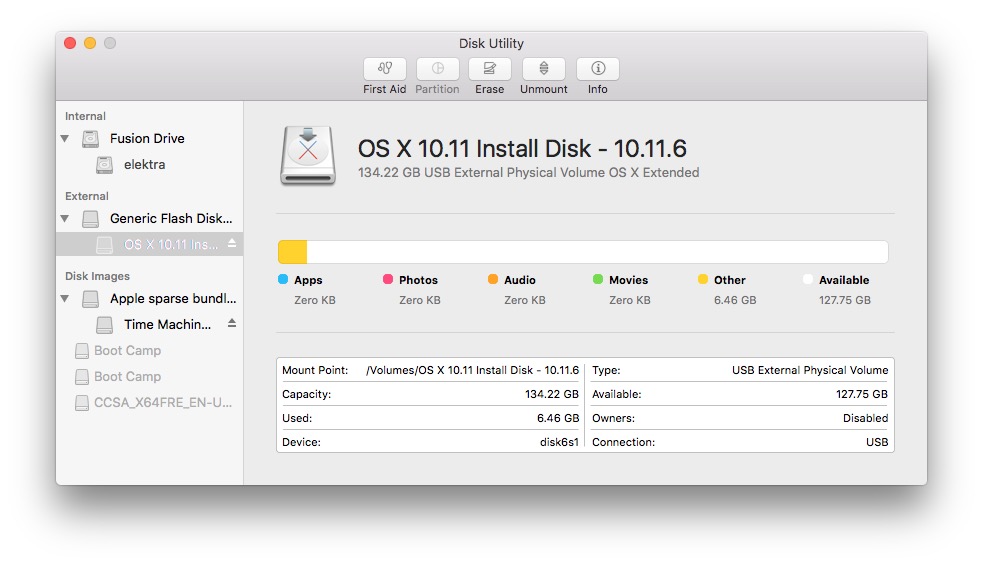The image size is (983, 565).
Task: Click the Mount Point path value
Action: pos(472,371)
